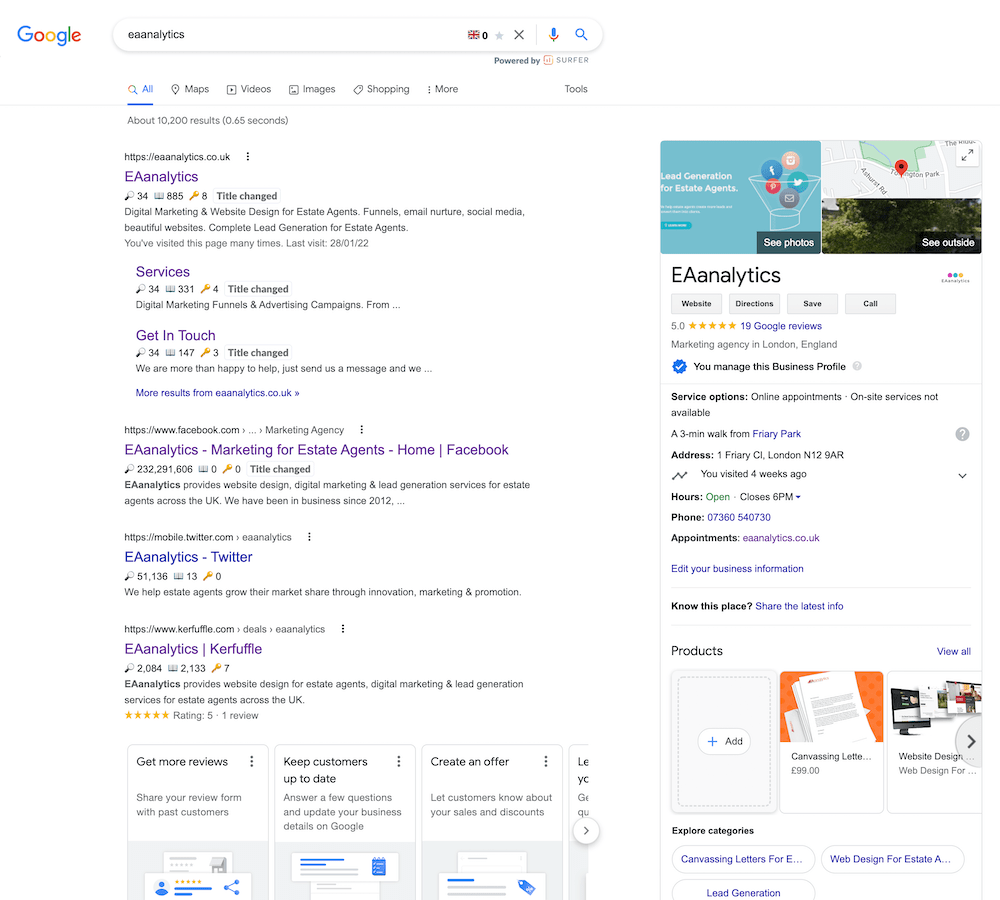This screenshot has height=900, width=1000.
Task: Click the Google logo
Action: click(x=49, y=35)
